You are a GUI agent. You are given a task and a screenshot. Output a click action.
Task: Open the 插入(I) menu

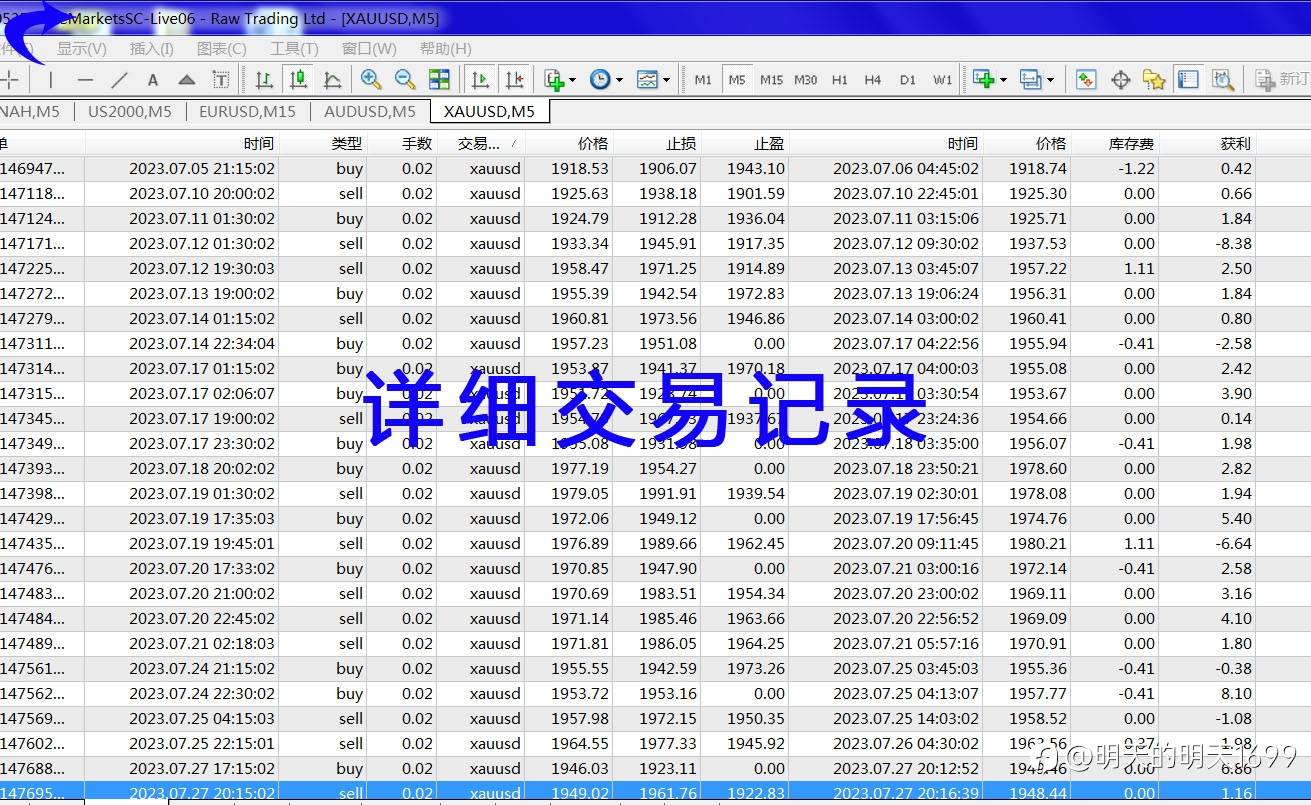(151, 48)
